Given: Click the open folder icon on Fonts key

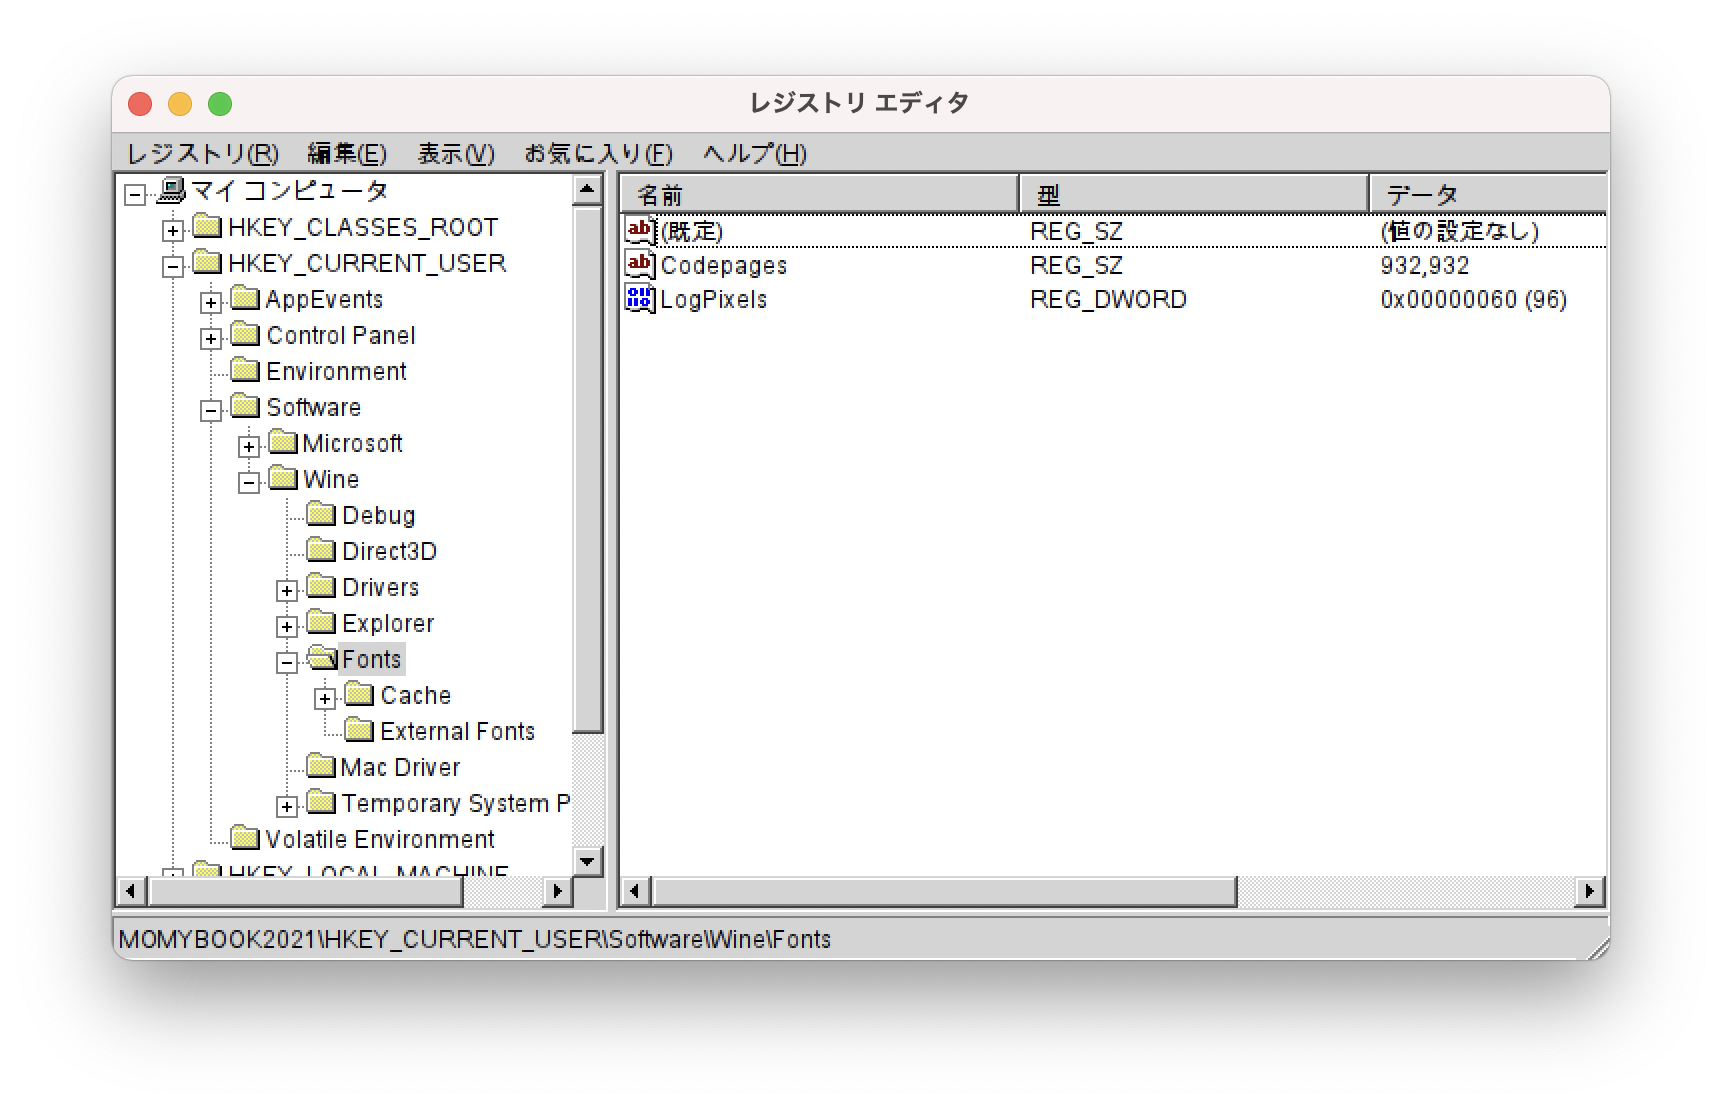Looking at the screenshot, I should 322,658.
